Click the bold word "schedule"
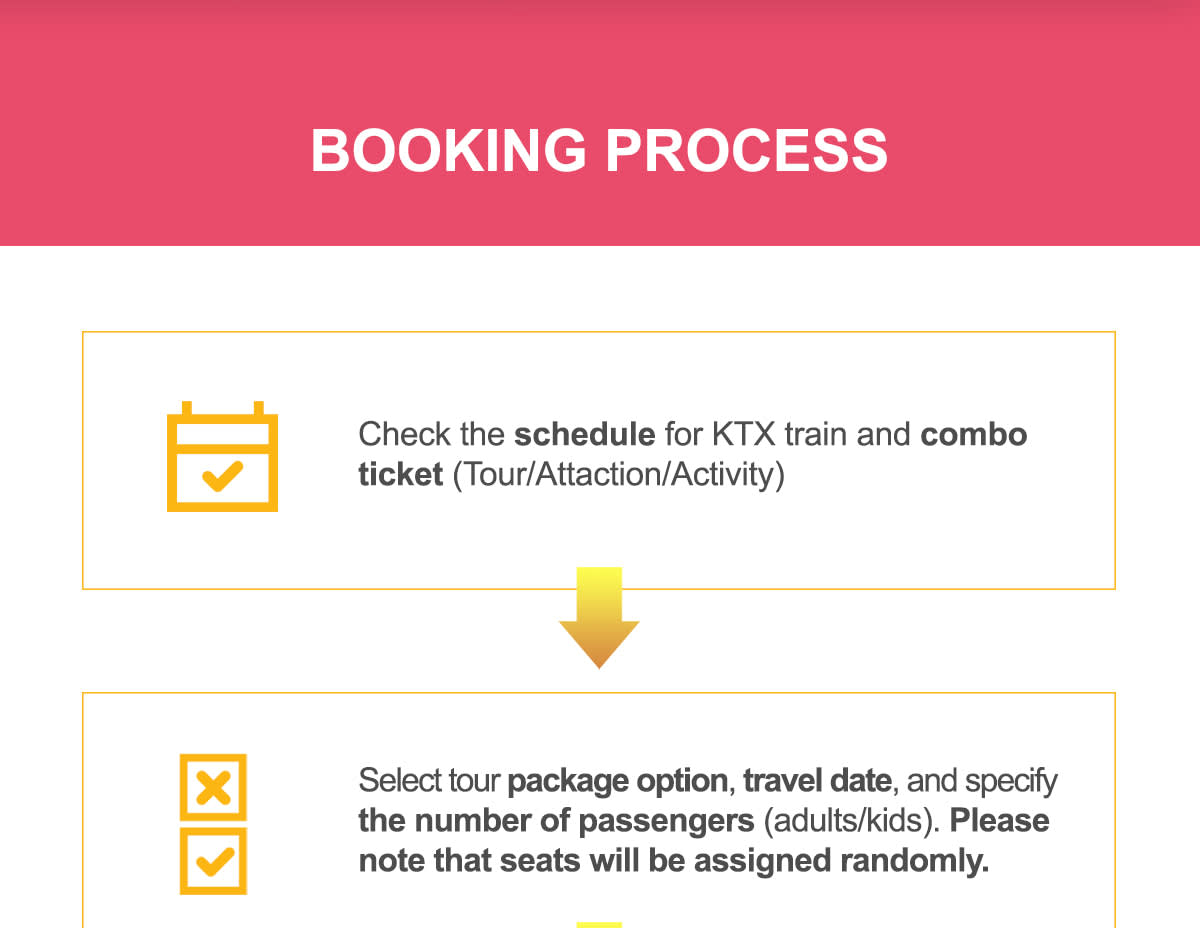 (585, 435)
